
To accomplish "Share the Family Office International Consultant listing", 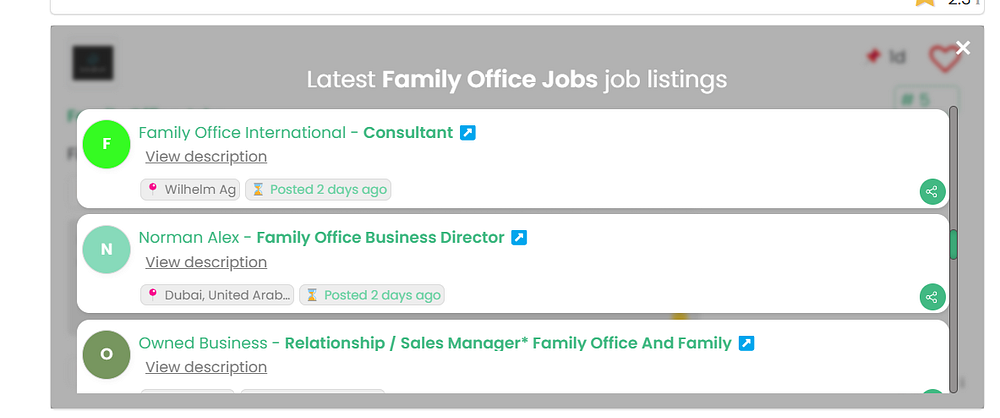I will click(932, 192).
